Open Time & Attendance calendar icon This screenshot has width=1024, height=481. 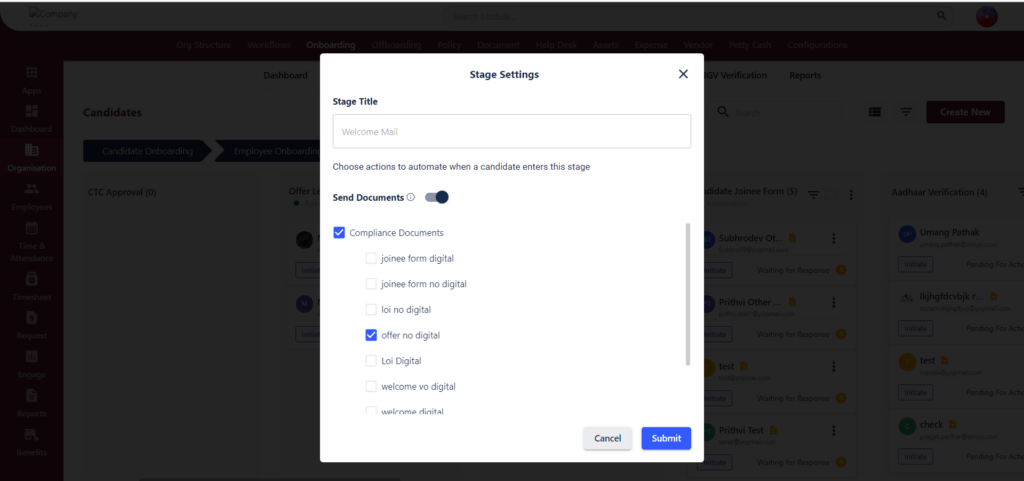[31, 228]
